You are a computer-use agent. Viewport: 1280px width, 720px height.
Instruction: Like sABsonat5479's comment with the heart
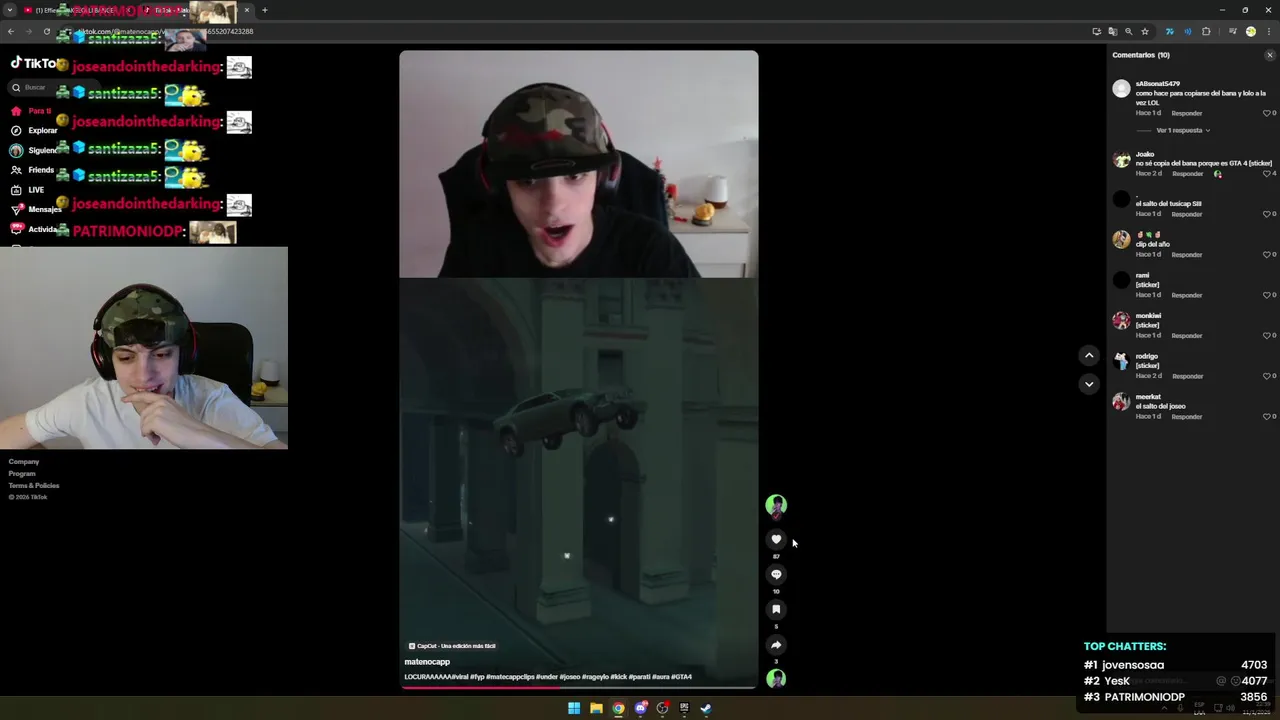(1267, 113)
